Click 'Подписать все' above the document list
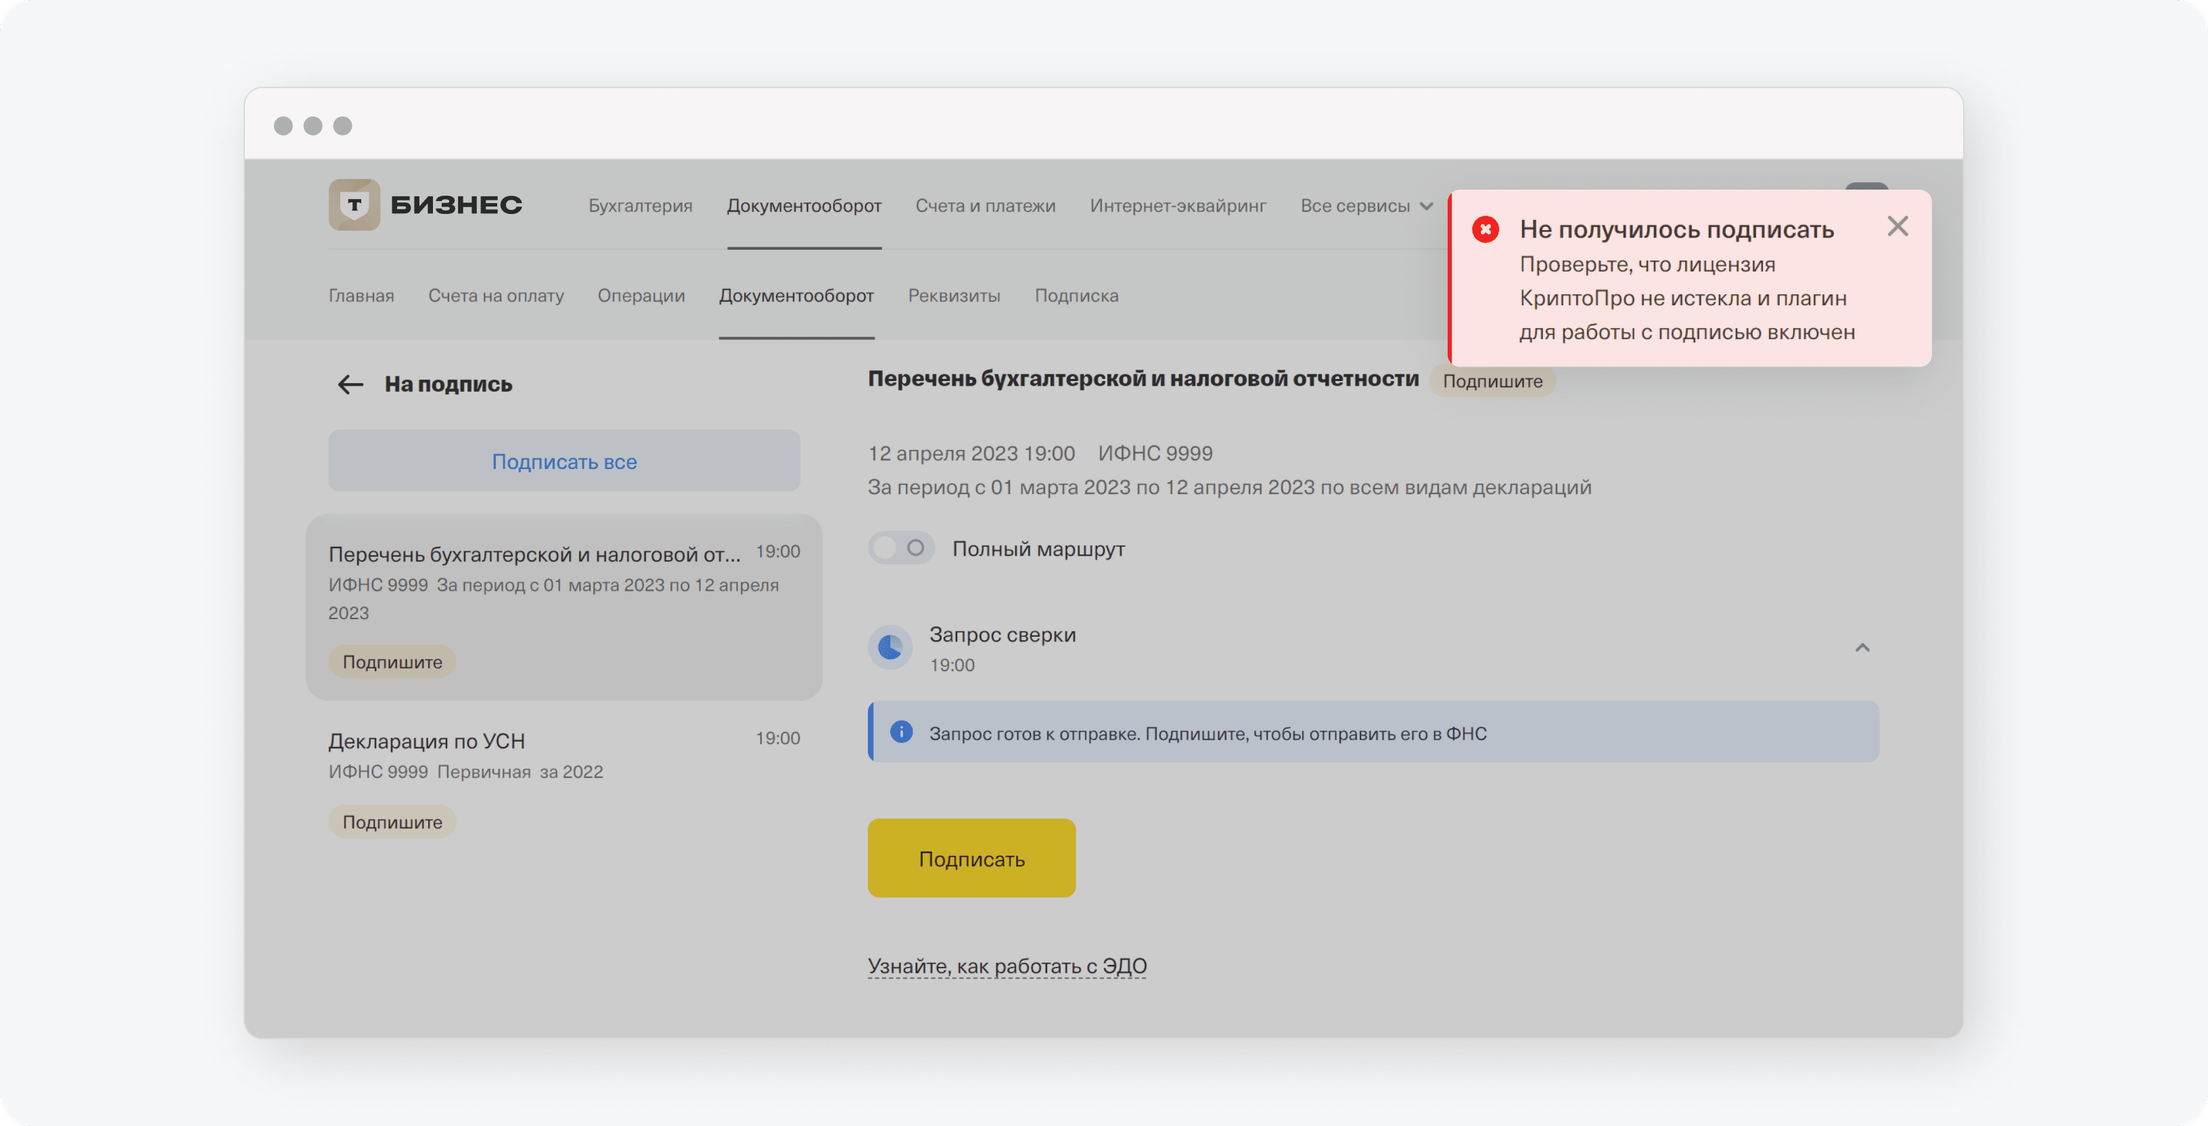 (x=563, y=460)
